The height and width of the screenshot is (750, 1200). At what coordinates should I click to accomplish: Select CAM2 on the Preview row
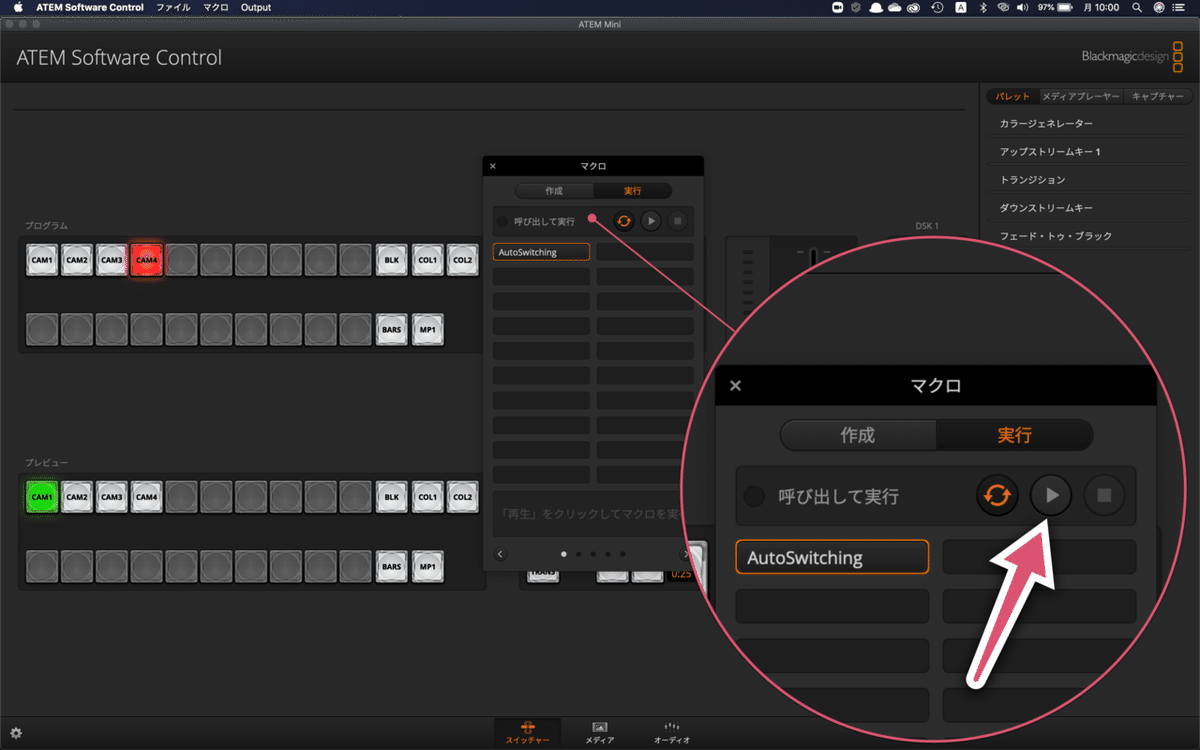tap(77, 497)
